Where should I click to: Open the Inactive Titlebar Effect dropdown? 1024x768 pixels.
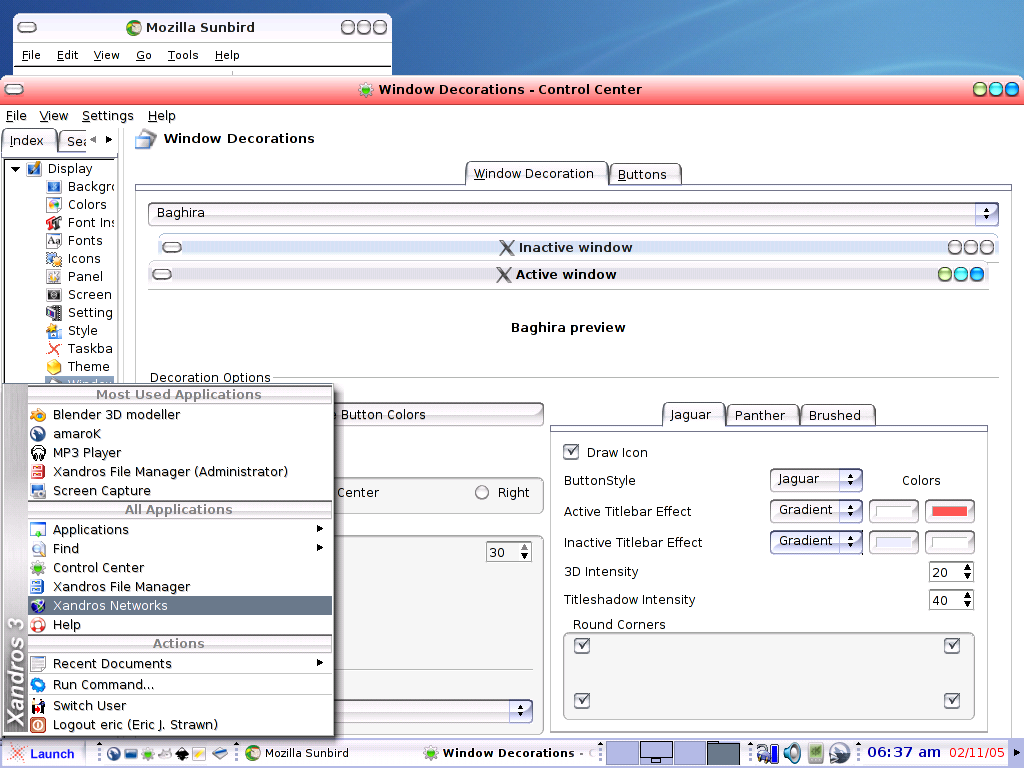pyautogui.click(x=816, y=541)
